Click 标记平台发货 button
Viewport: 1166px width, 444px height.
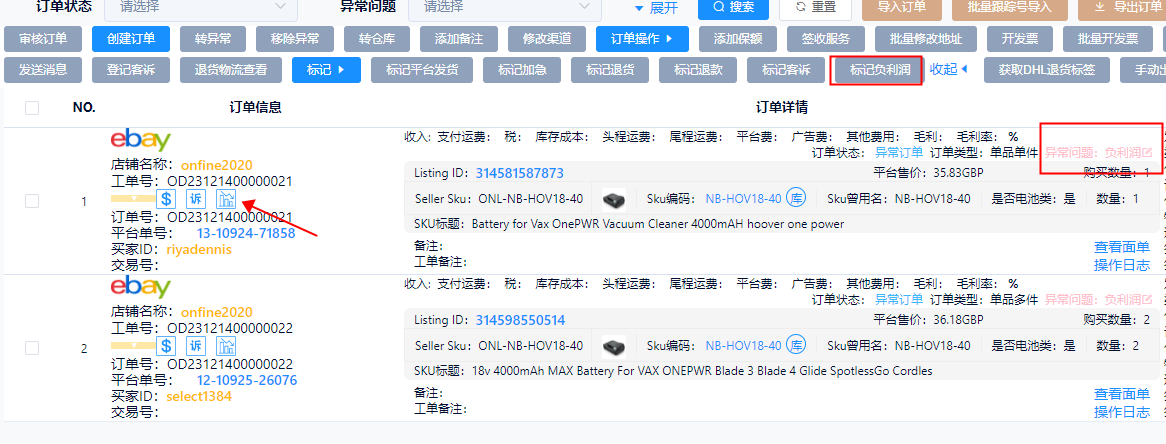[422, 70]
